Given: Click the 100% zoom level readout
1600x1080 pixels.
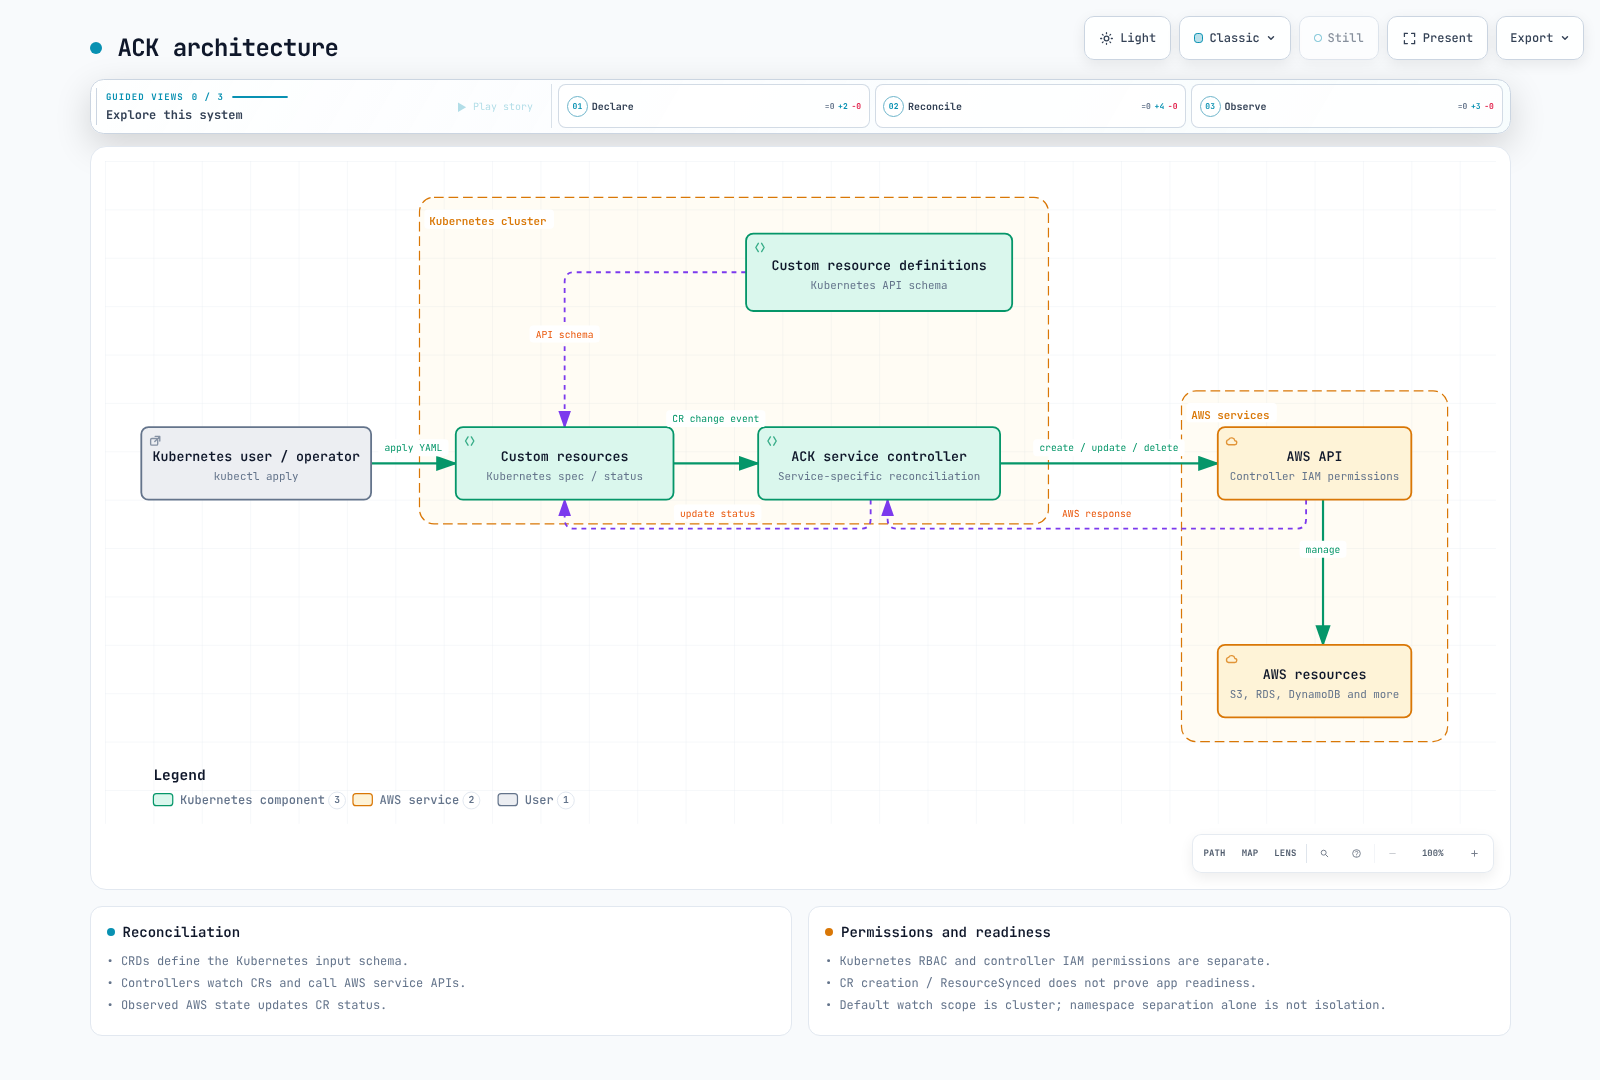Looking at the screenshot, I should [1433, 854].
